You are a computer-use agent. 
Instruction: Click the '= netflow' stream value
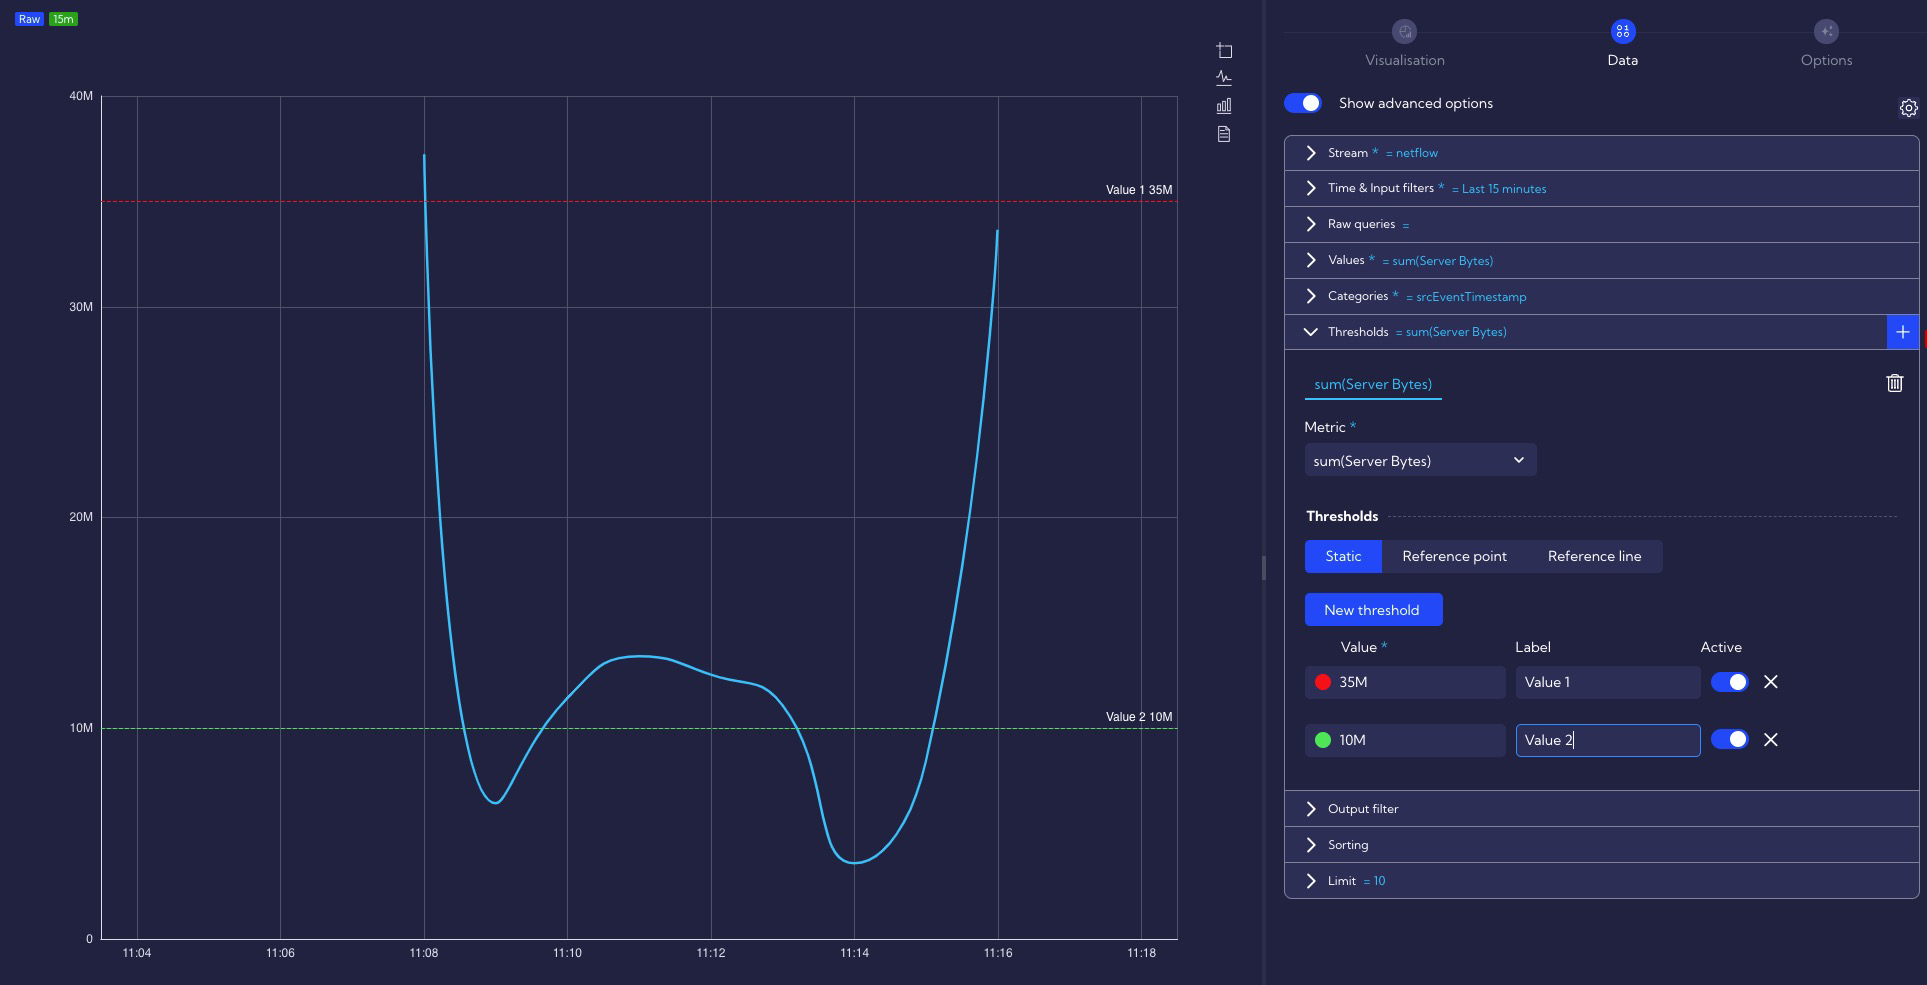click(1412, 153)
